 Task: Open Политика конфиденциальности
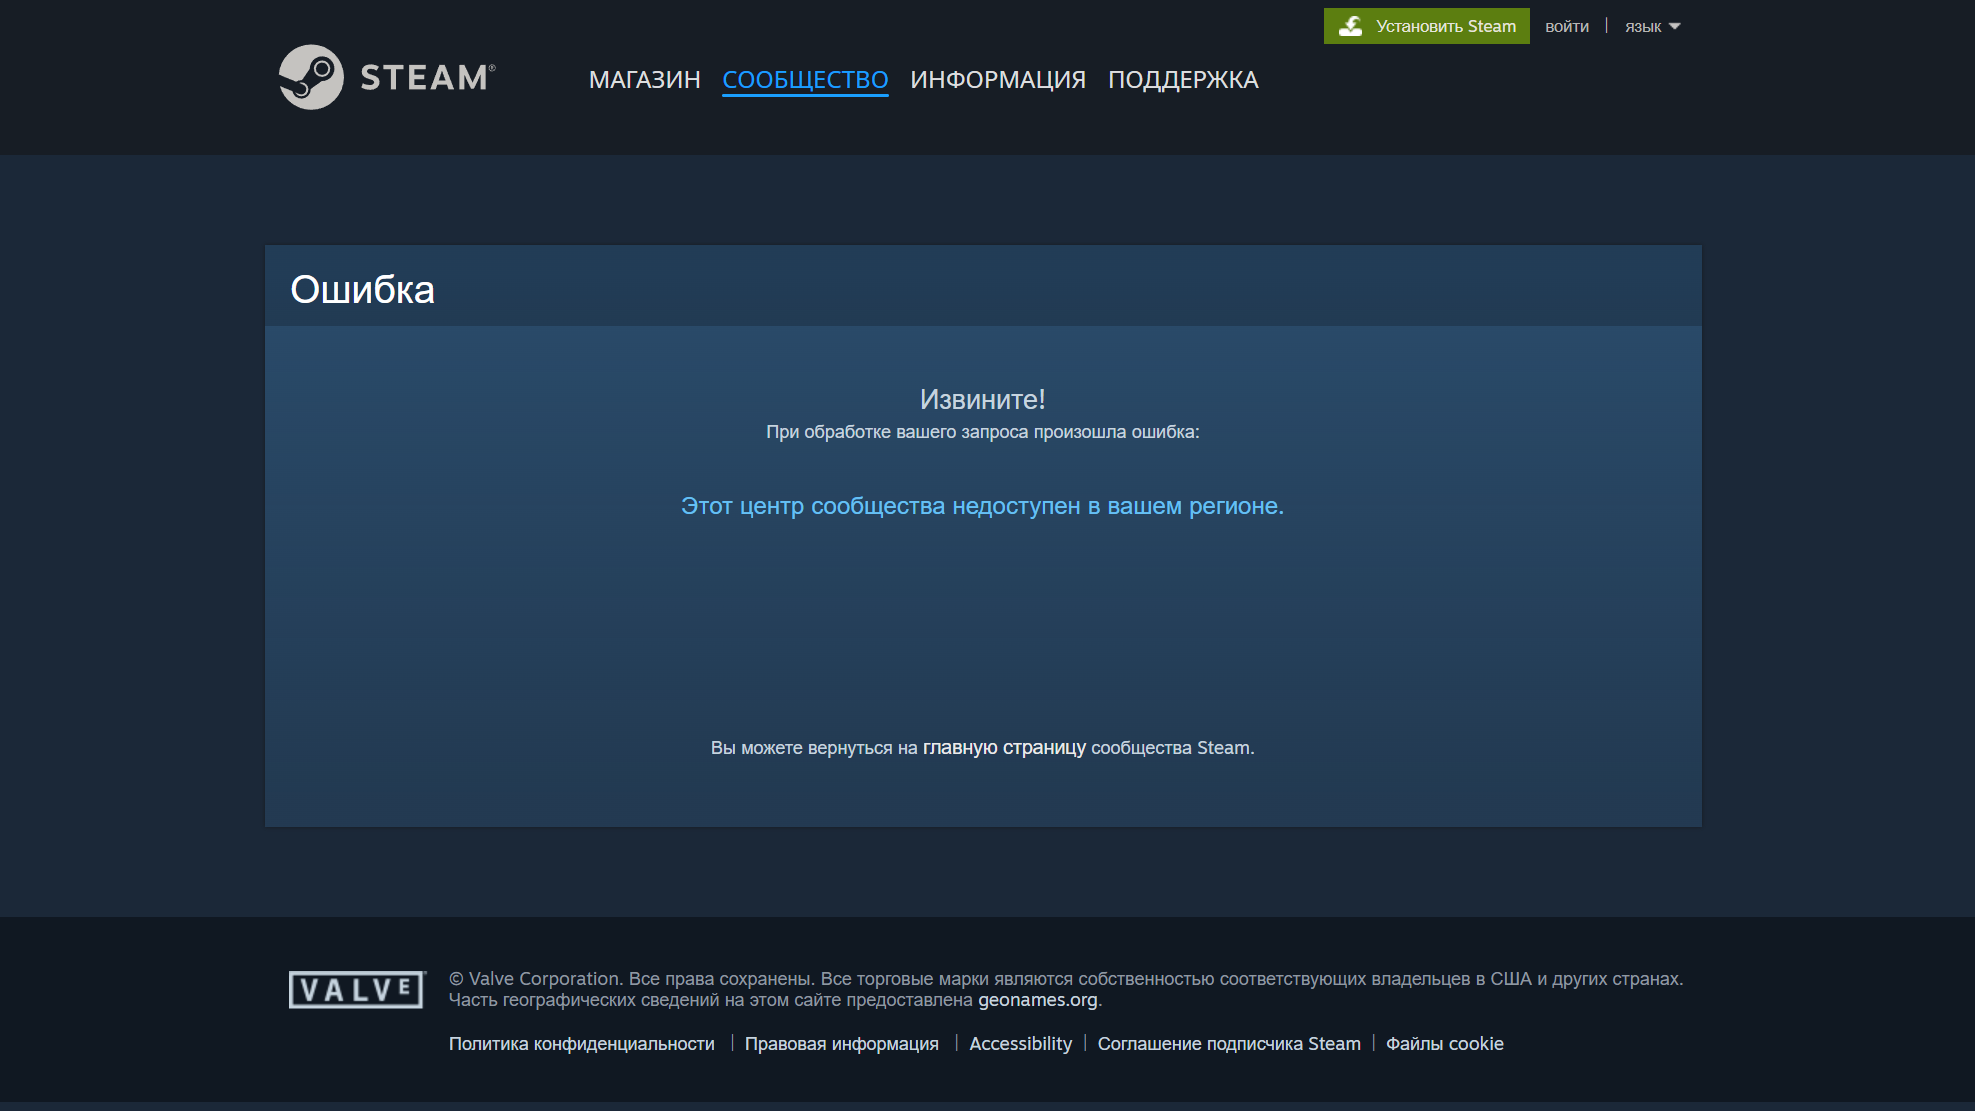(x=582, y=1043)
